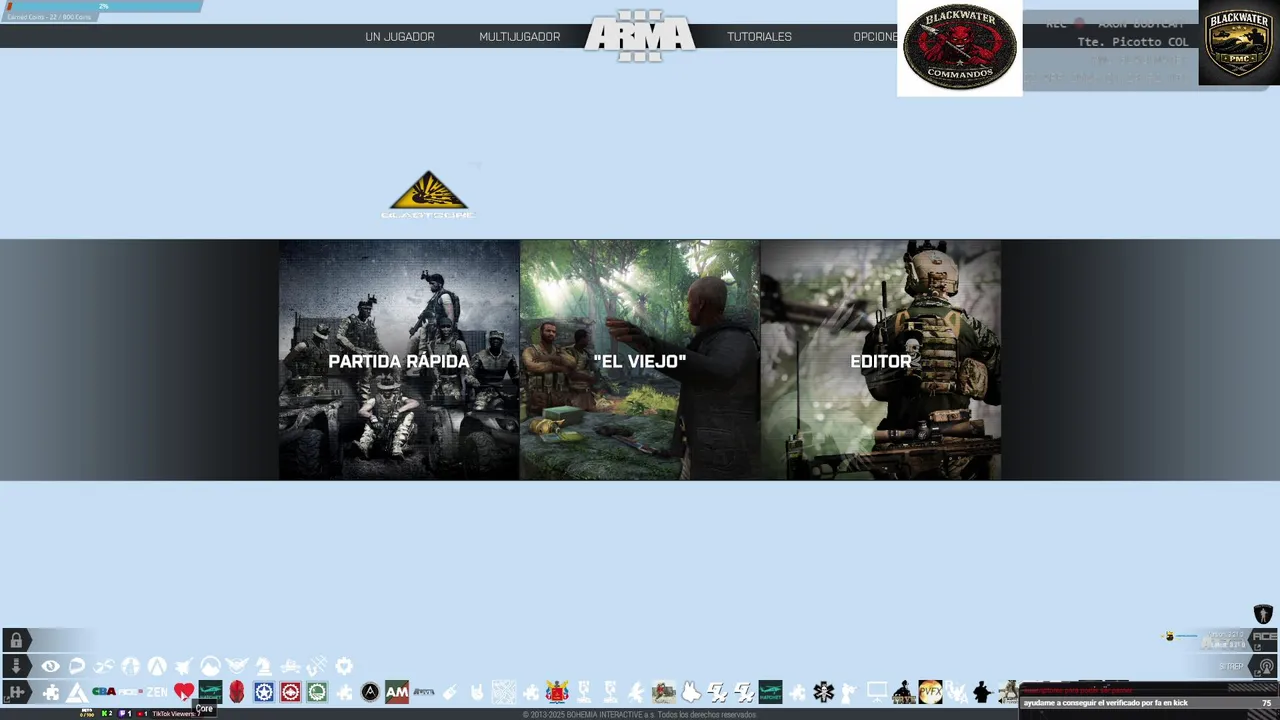
Task: Click the red gear emblem mod icon
Action: 290,692
